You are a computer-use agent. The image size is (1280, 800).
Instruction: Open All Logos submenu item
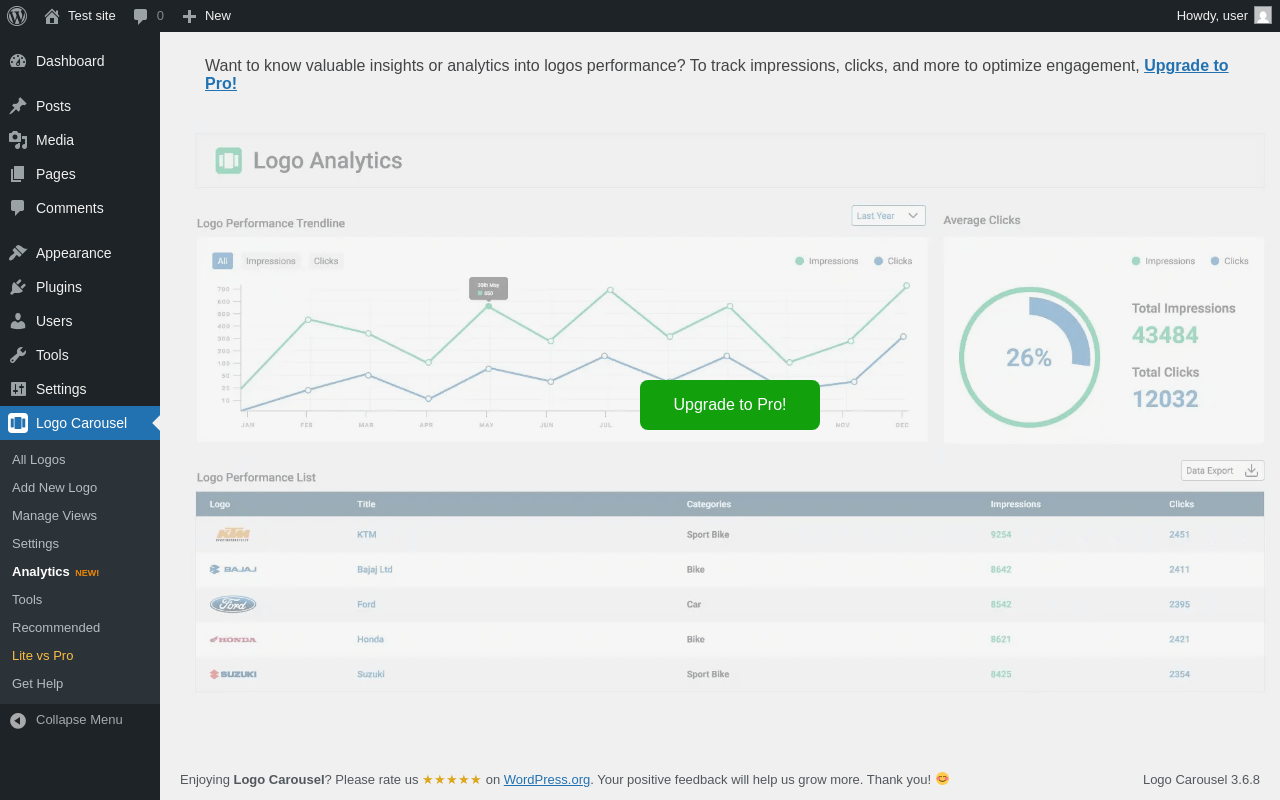point(39,460)
